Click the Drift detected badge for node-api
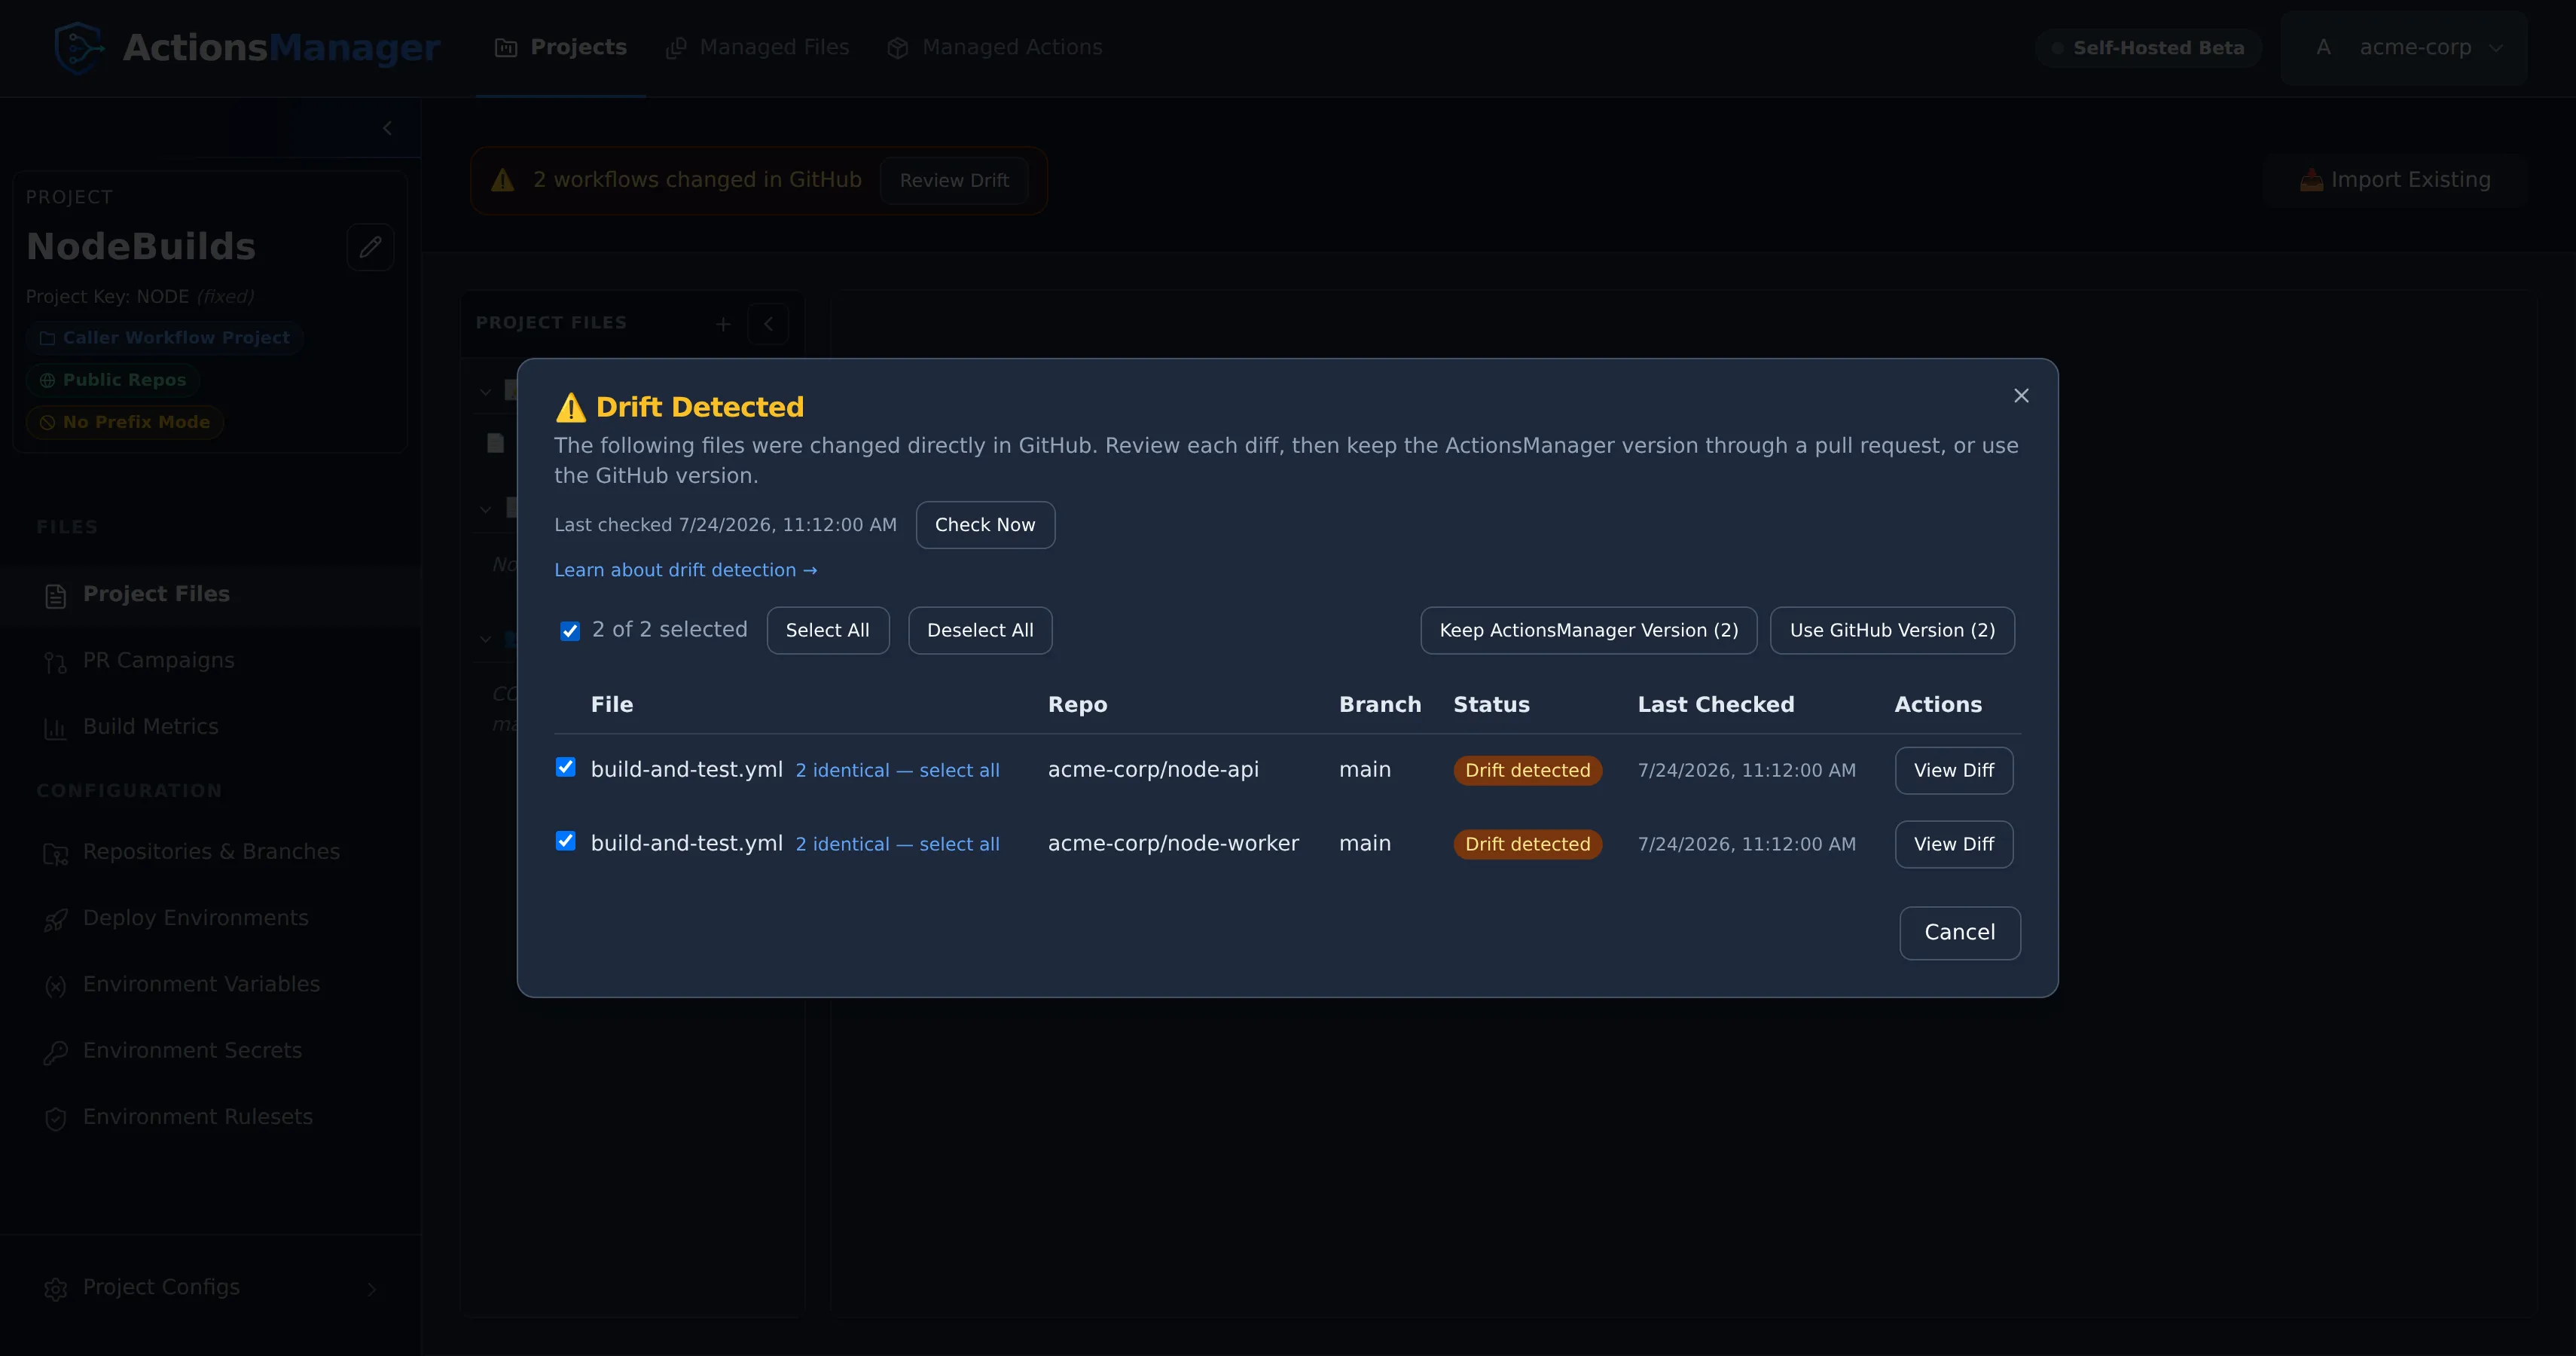 1528,770
